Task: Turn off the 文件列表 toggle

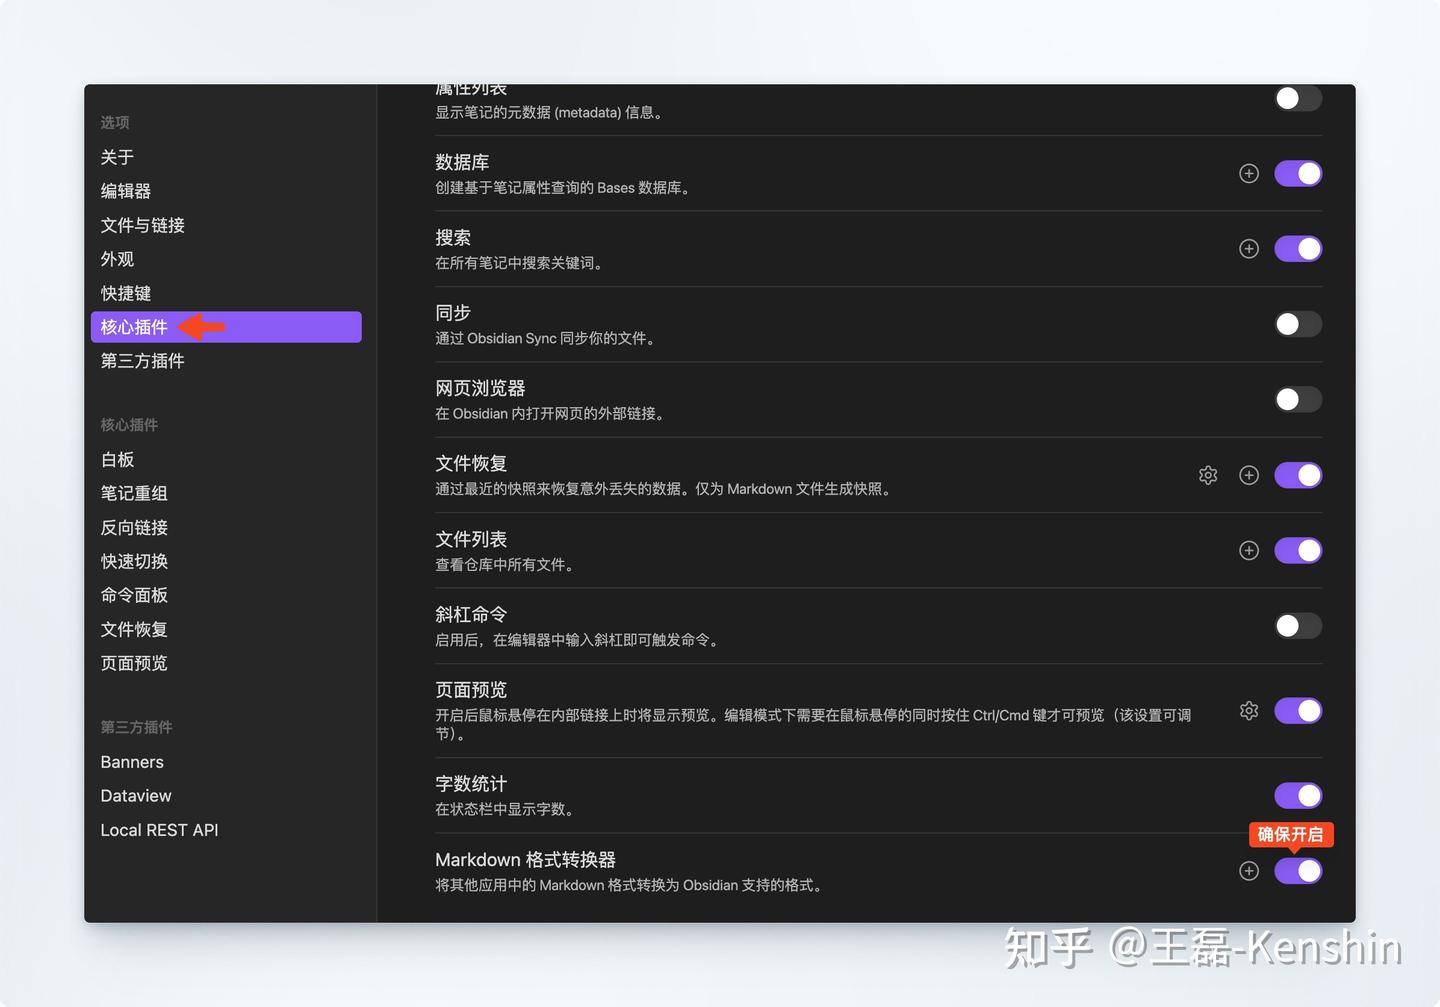Action: point(1298,551)
